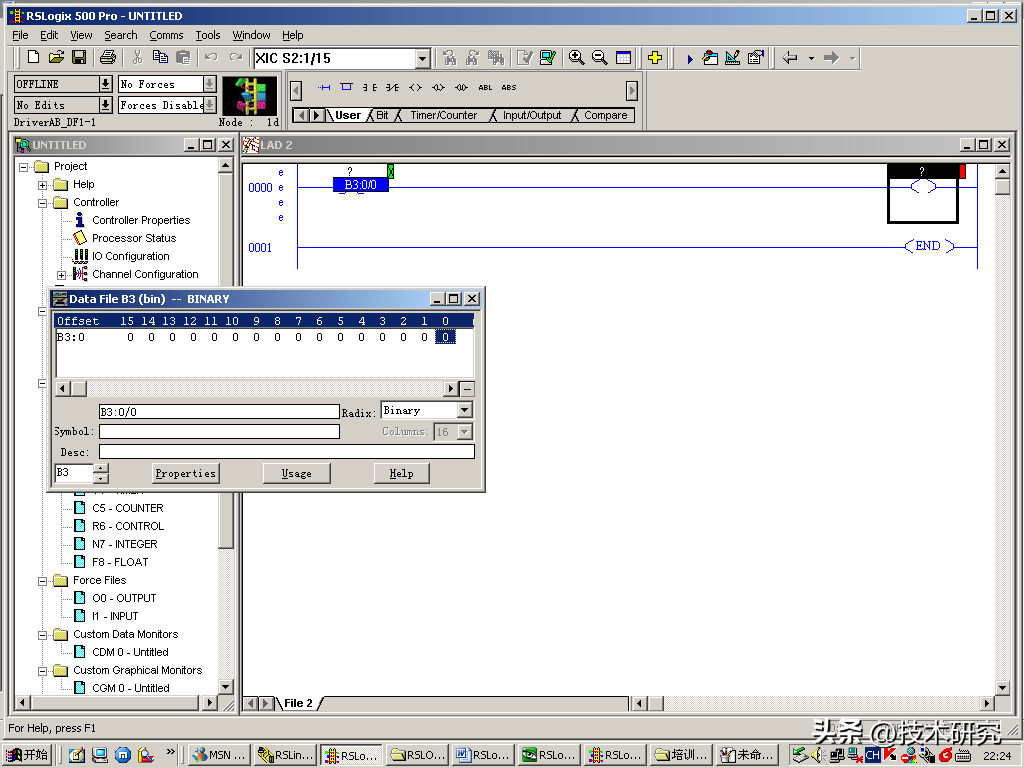
Task: Select bit 15 cell of B3:0
Action: (x=129, y=337)
